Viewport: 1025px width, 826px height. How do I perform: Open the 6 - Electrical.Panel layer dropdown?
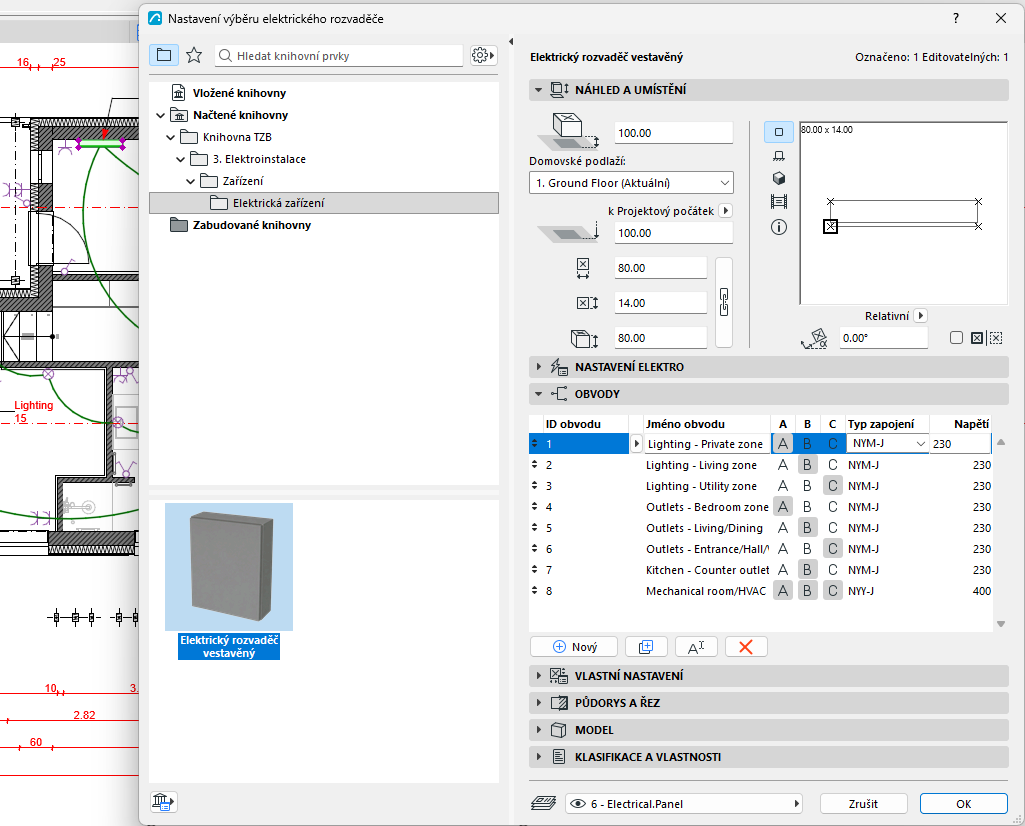(x=684, y=804)
